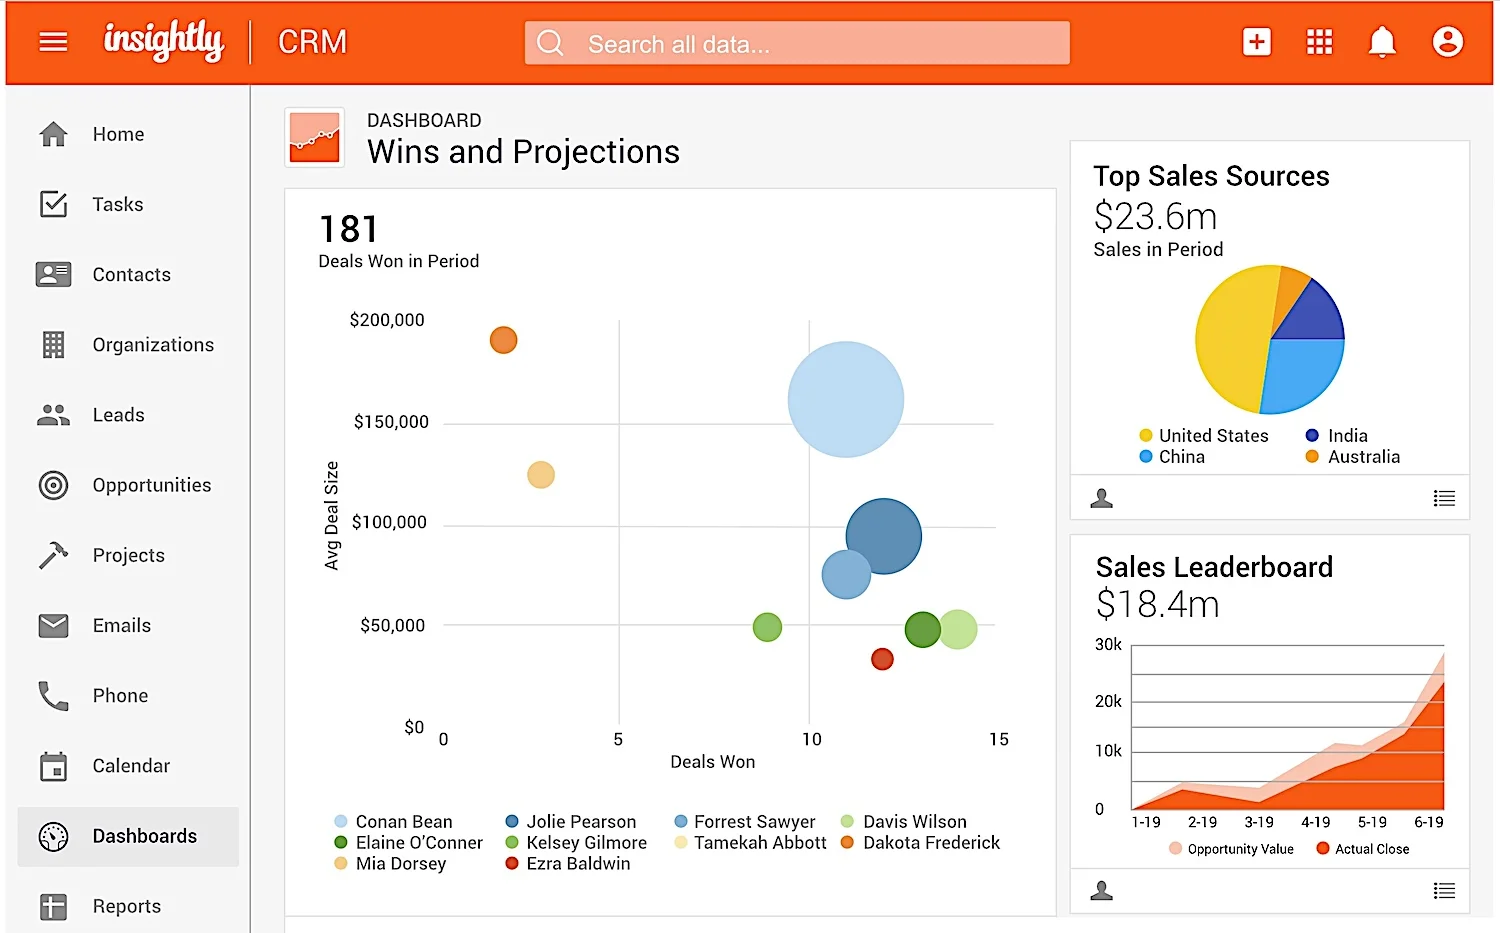1500x933 pixels.
Task: Toggle Elaine O'Conner legend entry
Action: click(x=408, y=842)
